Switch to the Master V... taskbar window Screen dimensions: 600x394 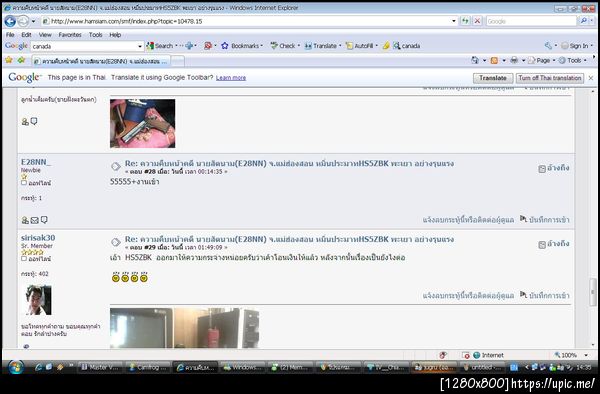pyautogui.click(x=101, y=367)
